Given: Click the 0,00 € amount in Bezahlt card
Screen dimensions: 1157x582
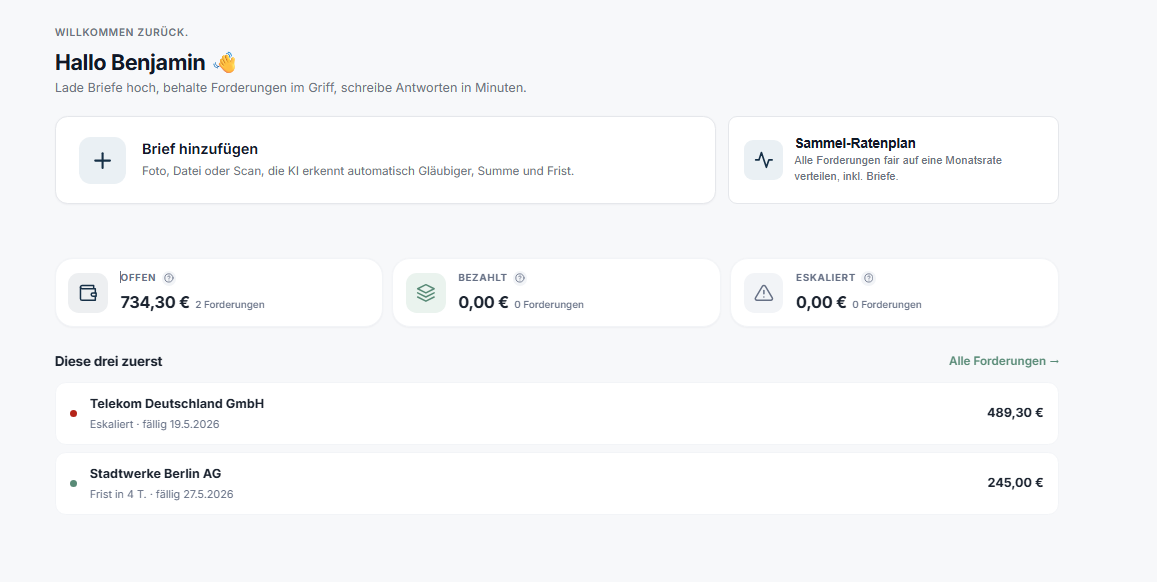Looking at the screenshot, I should pos(483,302).
